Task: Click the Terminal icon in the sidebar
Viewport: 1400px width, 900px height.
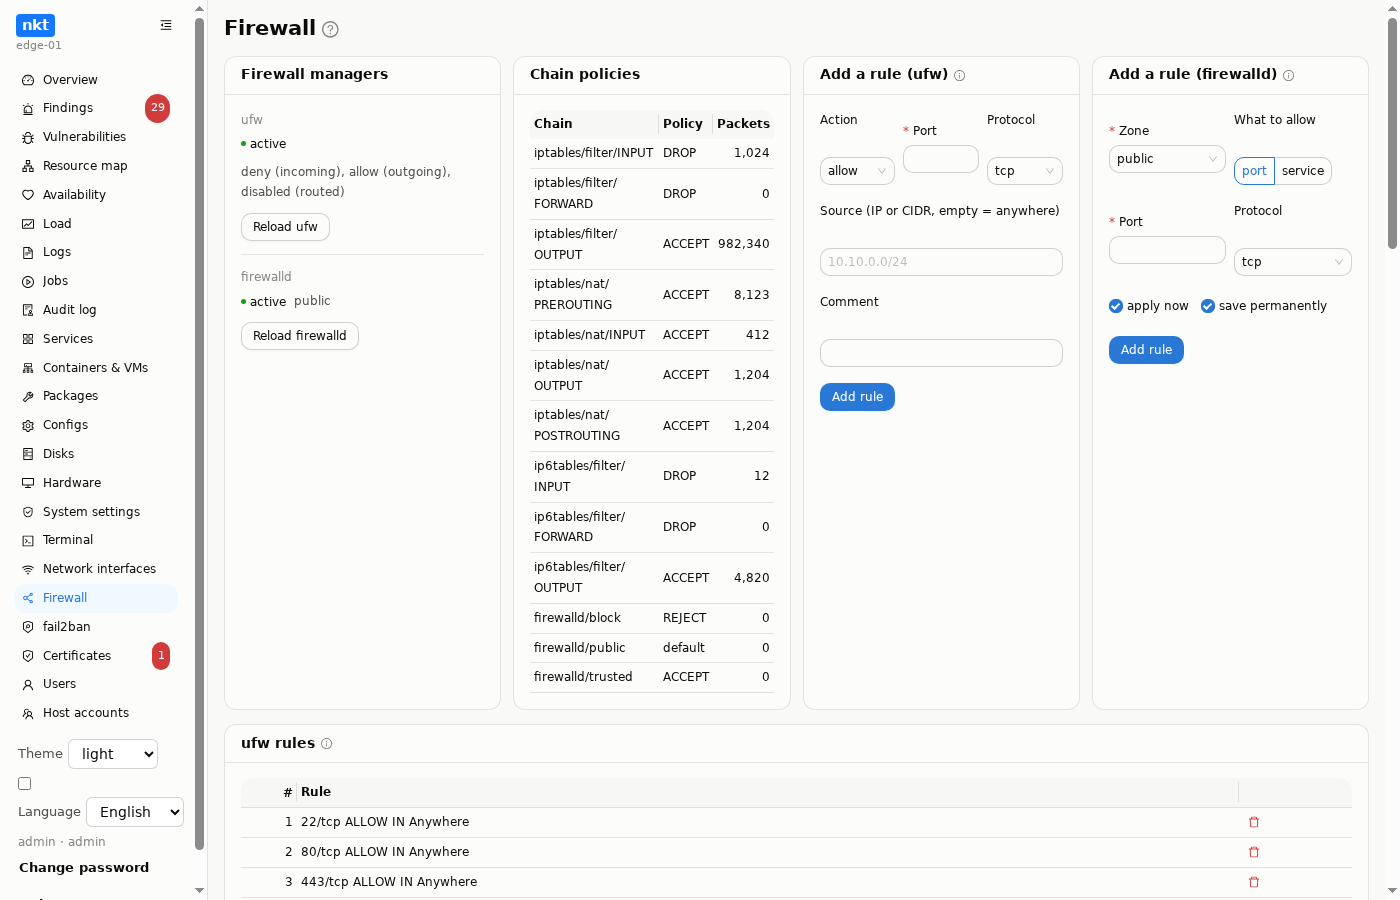Action: click(28, 541)
